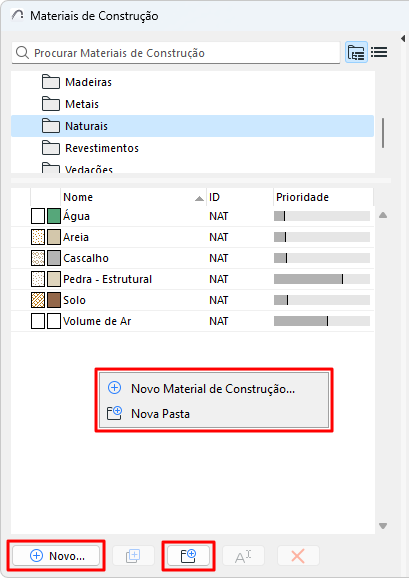This screenshot has height=578, width=409.
Task: Select the Areia material name
Action: pos(76,237)
